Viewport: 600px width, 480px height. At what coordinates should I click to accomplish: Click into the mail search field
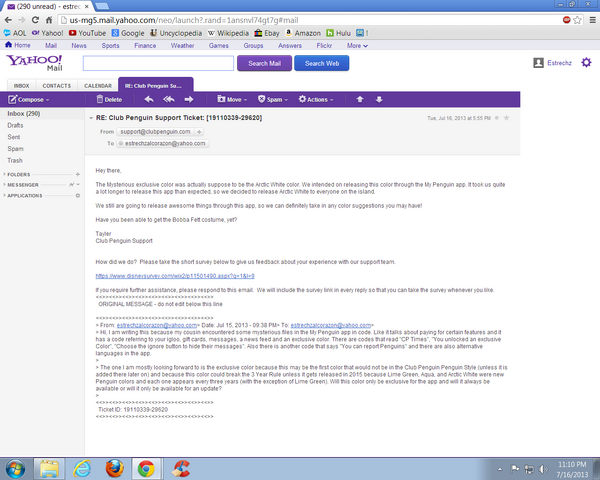[x=158, y=63]
